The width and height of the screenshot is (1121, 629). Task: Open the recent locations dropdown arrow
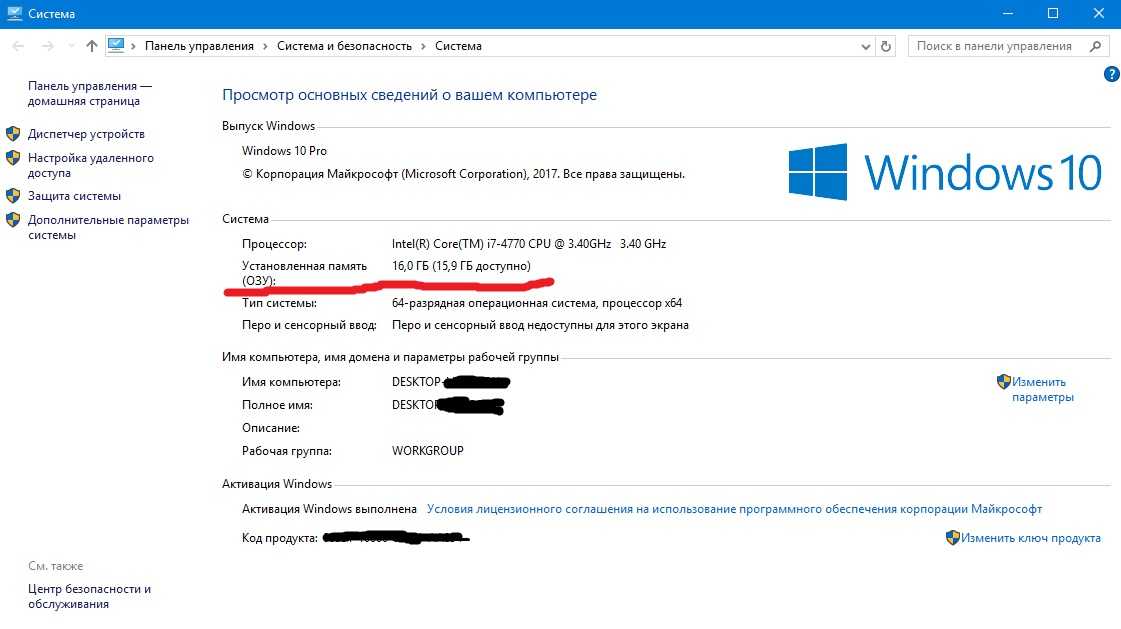[71, 46]
